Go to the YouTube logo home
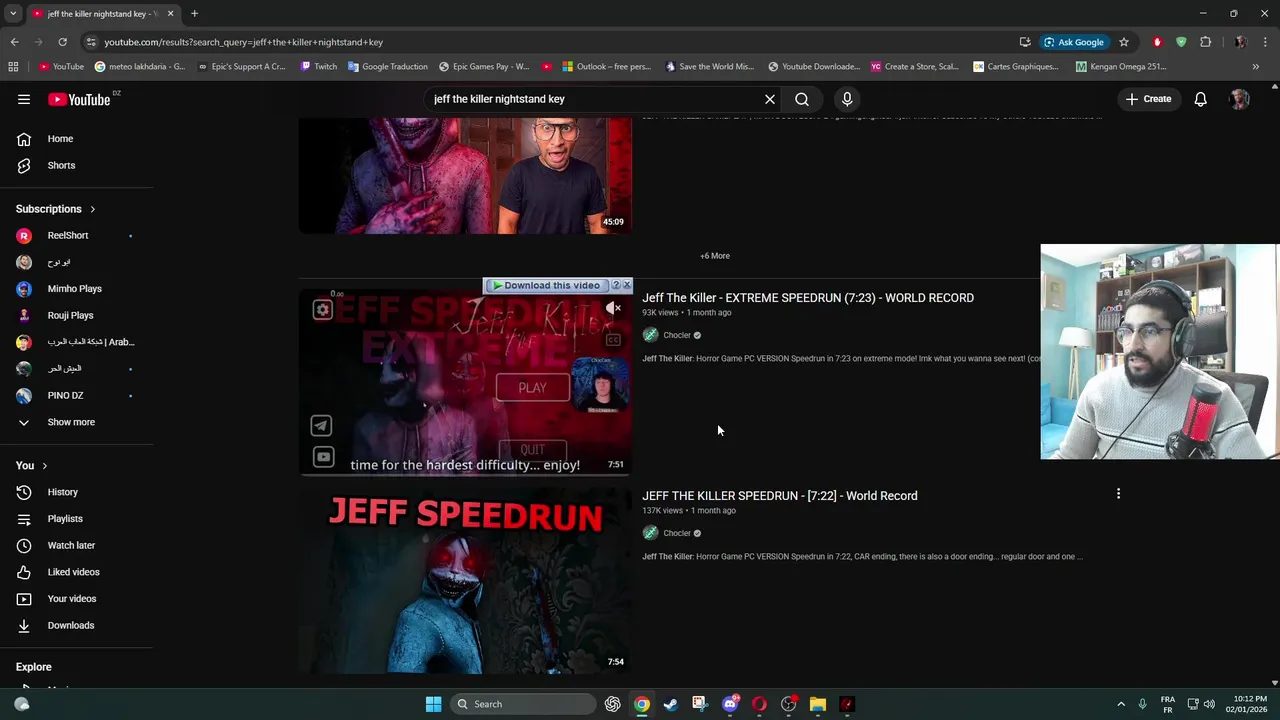Image resolution: width=1280 pixels, height=720 pixels. coord(79,99)
